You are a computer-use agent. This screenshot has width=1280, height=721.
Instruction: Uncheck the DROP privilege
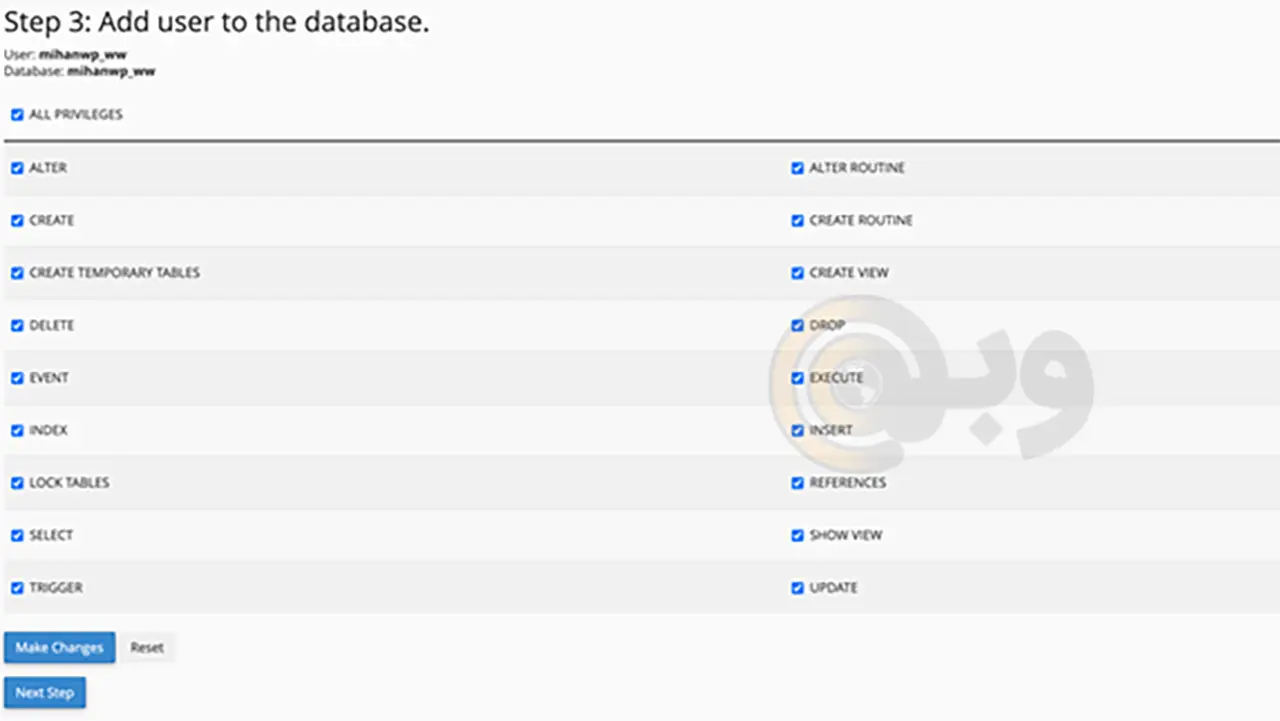797,326
